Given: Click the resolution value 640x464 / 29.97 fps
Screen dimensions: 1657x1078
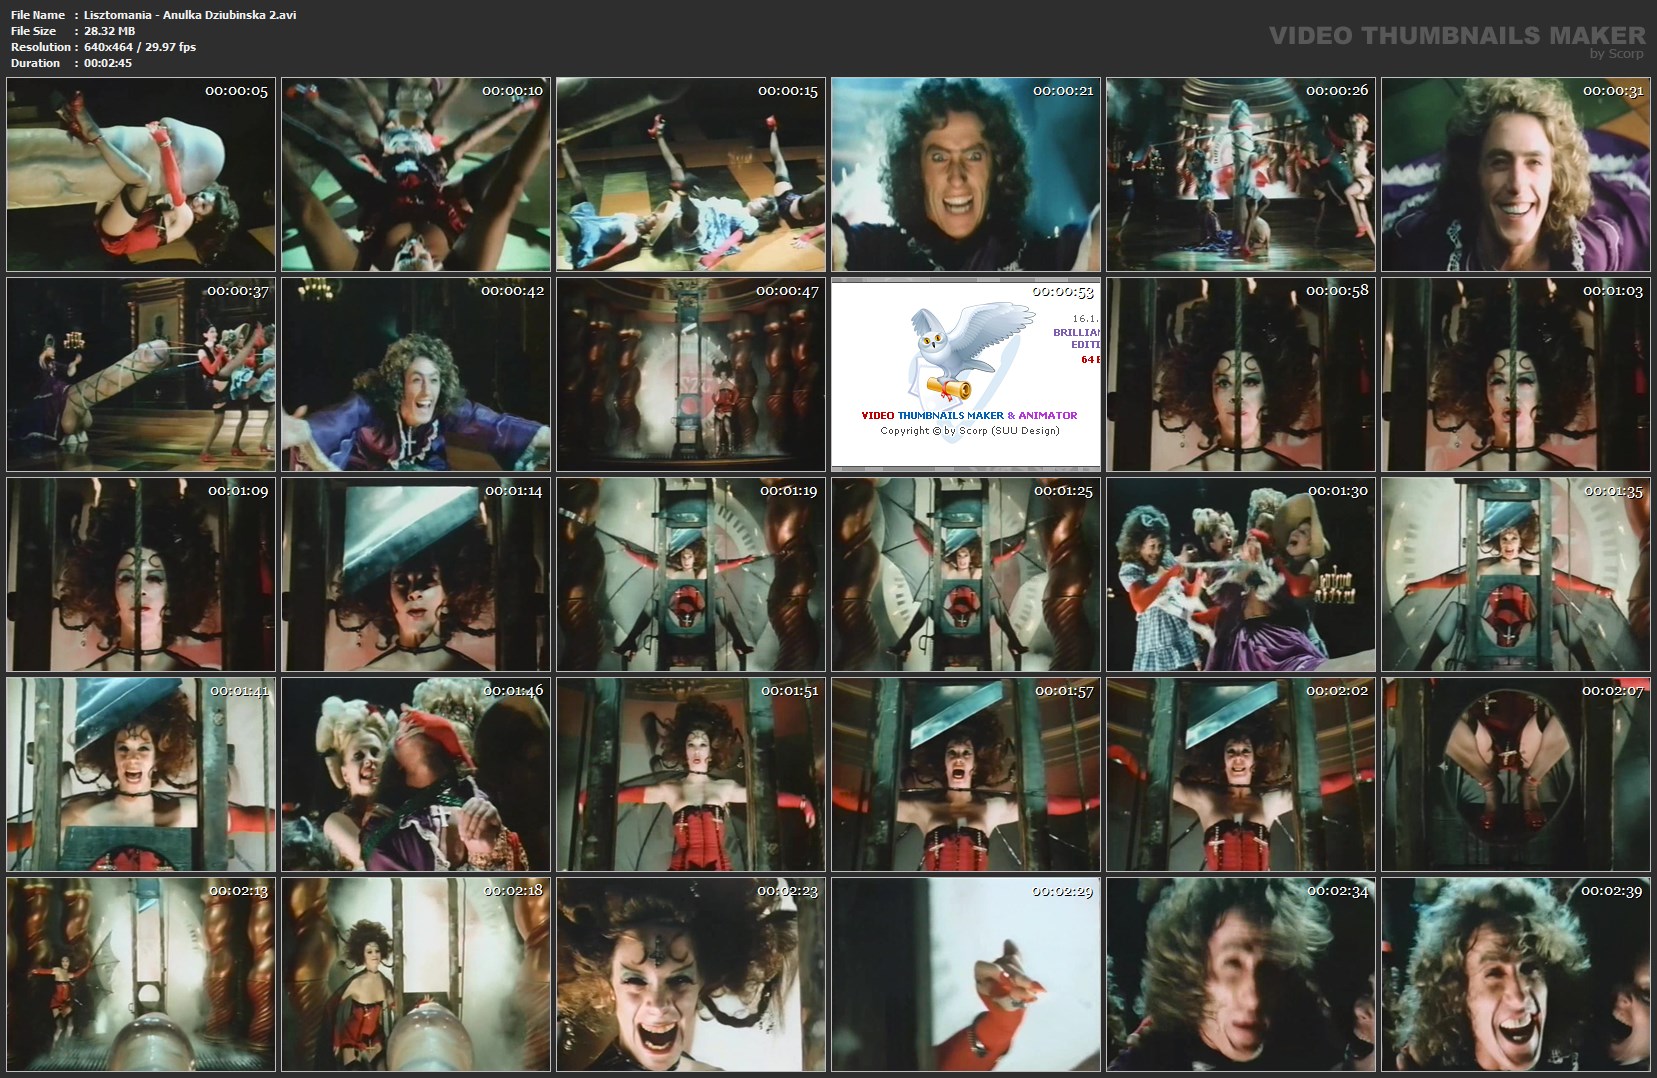Looking at the screenshot, I should [x=140, y=47].
